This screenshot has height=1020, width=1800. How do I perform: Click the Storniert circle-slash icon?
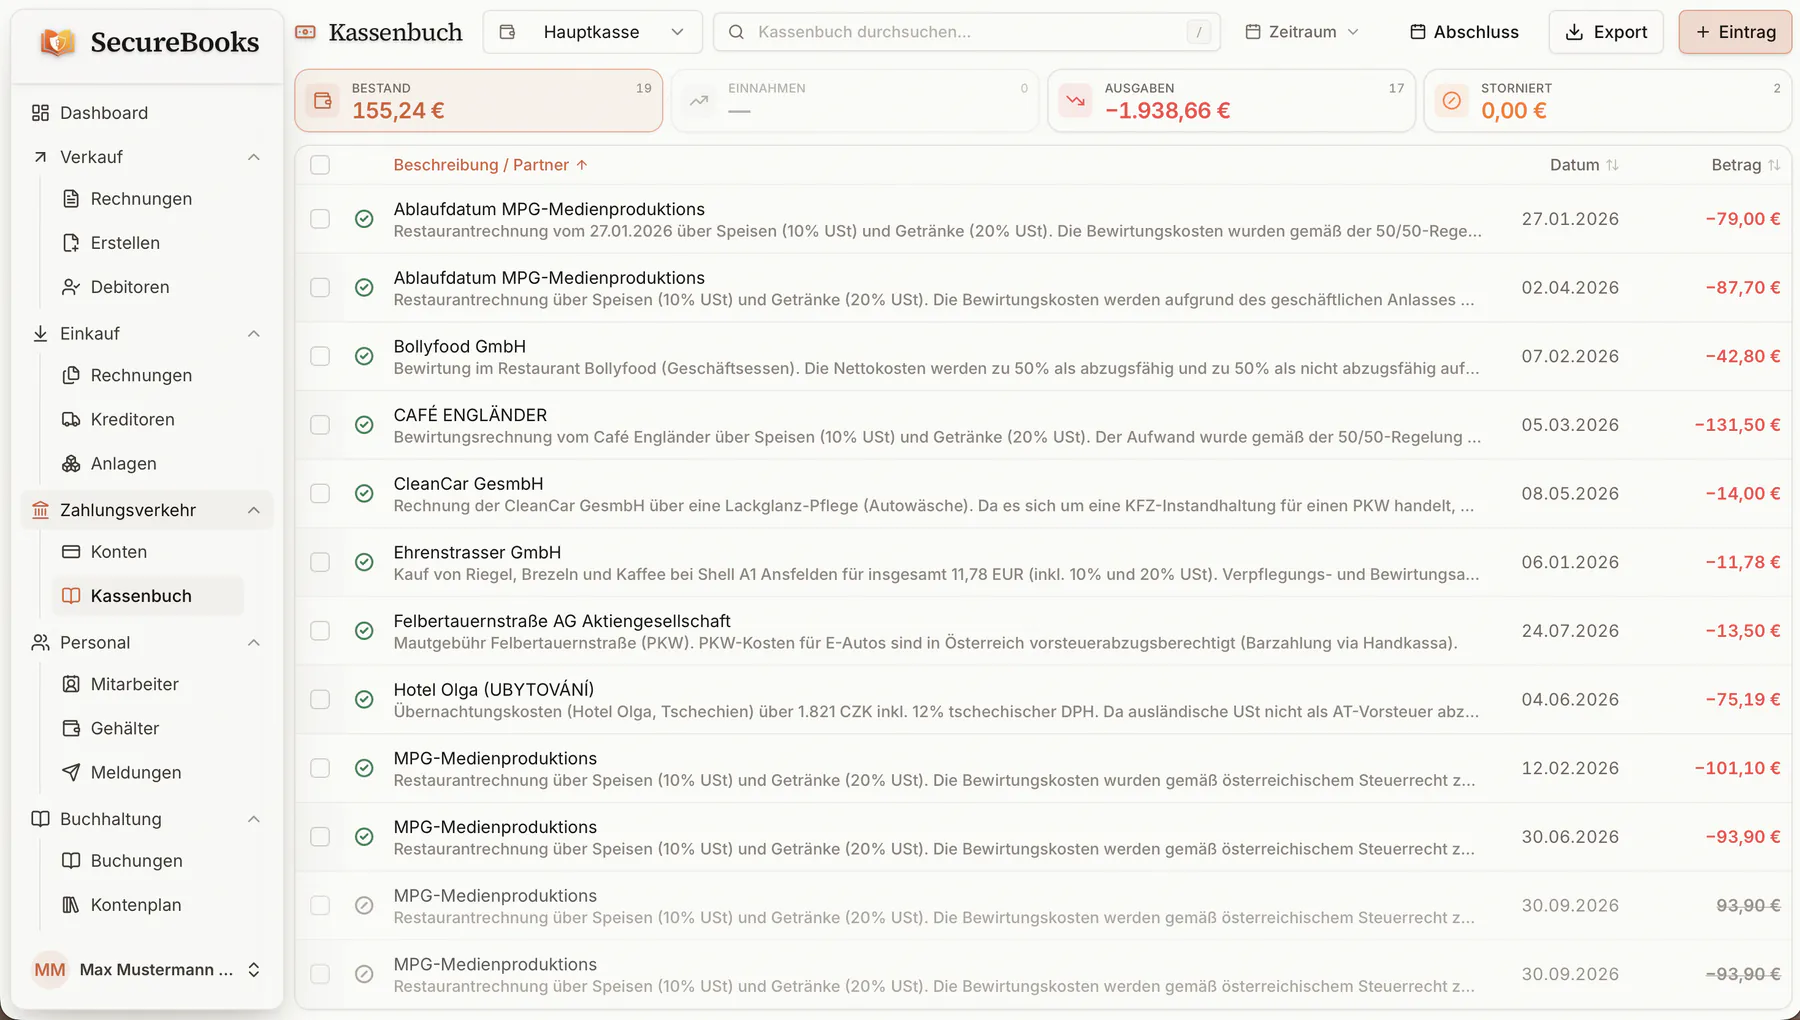[x=1452, y=100]
